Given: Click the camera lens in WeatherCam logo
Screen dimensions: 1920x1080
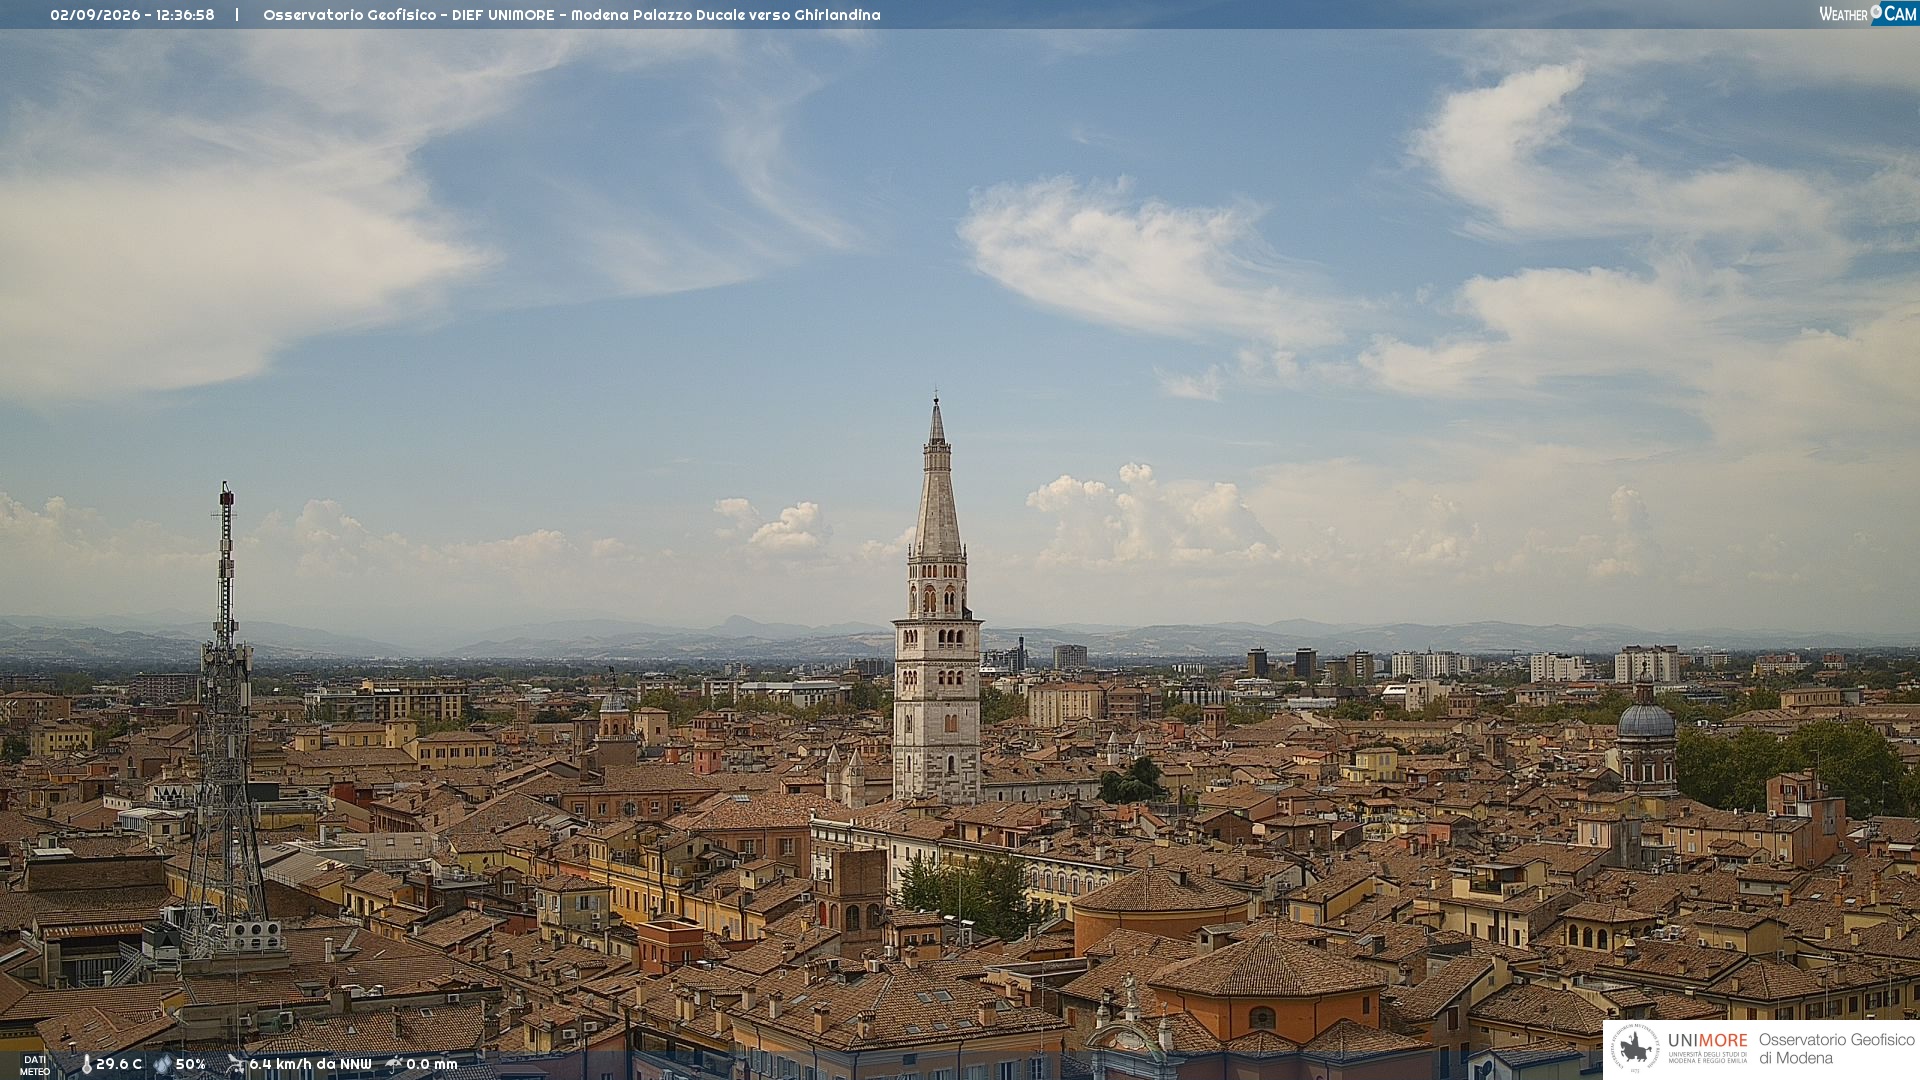Looking at the screenshot, I should (x=1876, y=12).
